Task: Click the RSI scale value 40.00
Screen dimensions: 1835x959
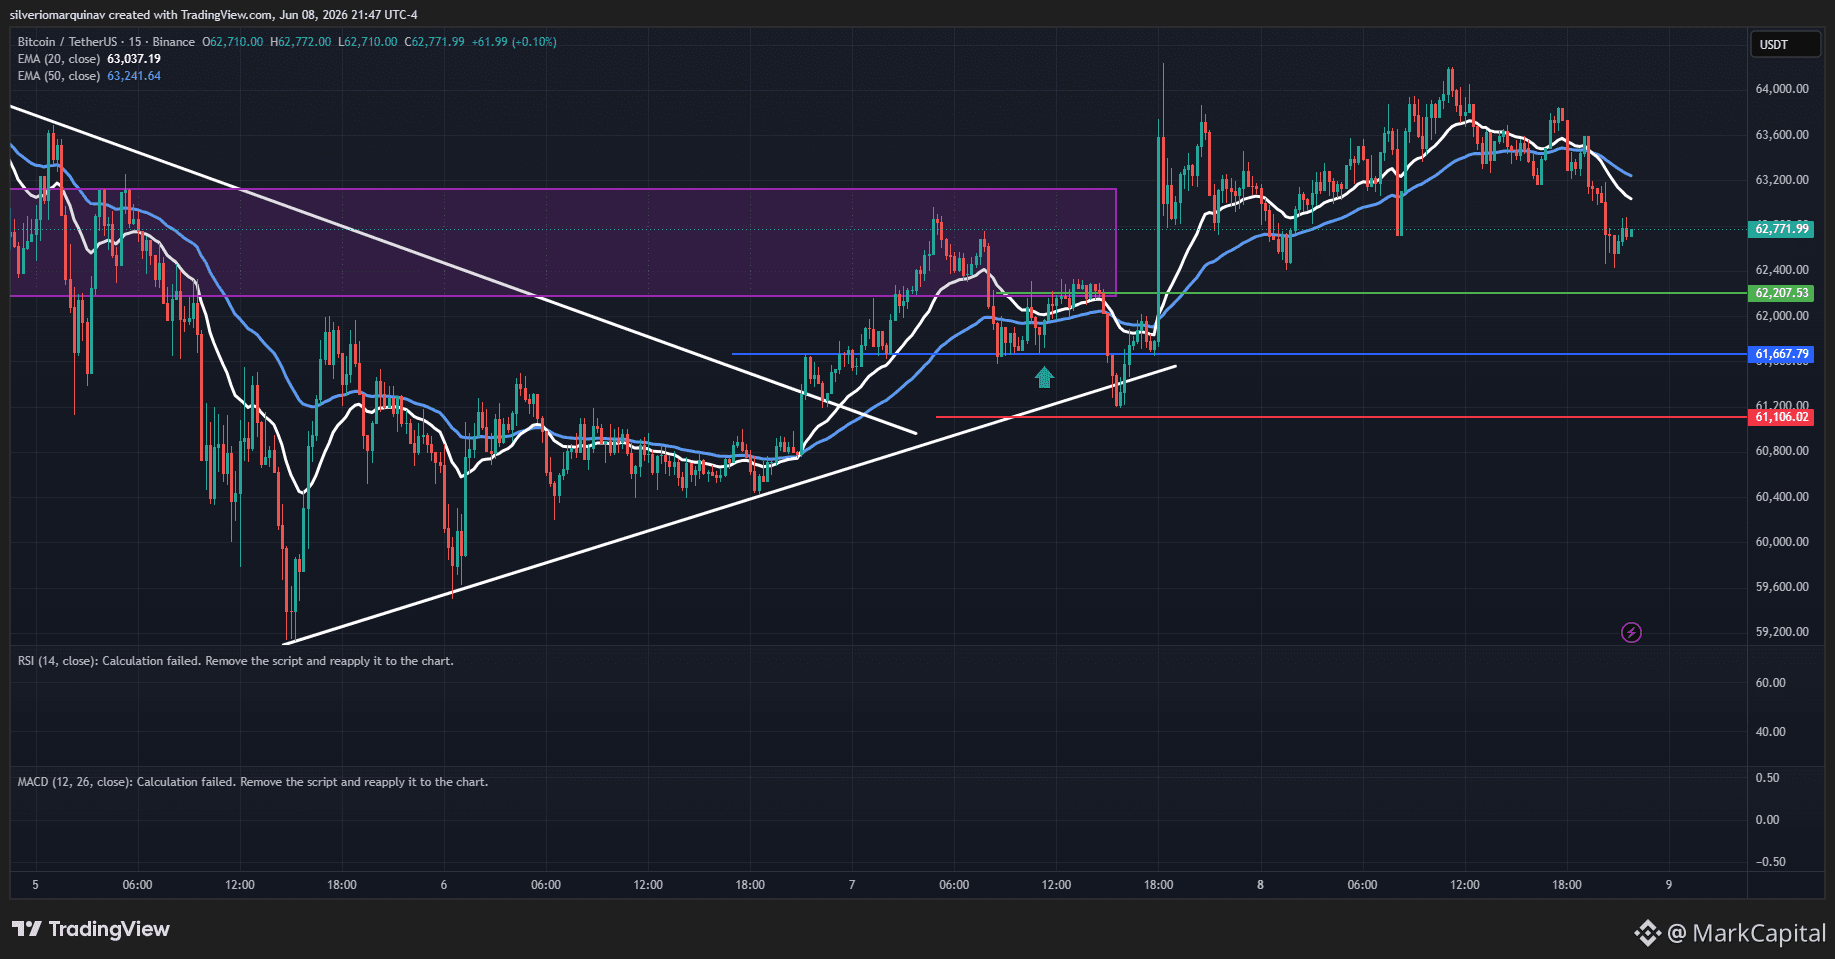Action: [1770, 732]
